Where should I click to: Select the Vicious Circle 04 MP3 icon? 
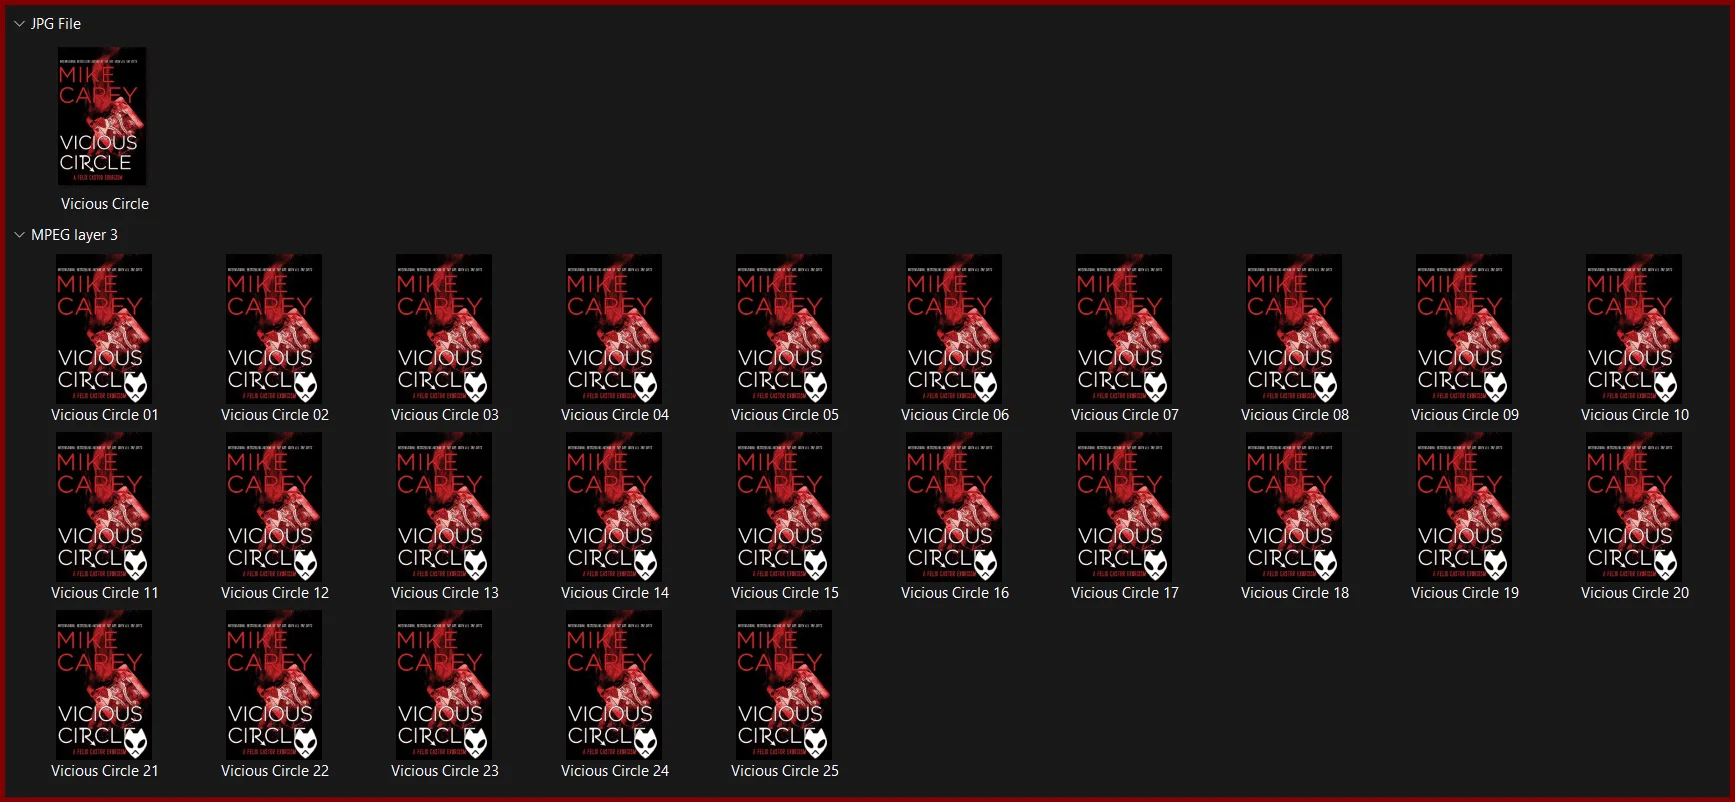[x=614, y=329]
